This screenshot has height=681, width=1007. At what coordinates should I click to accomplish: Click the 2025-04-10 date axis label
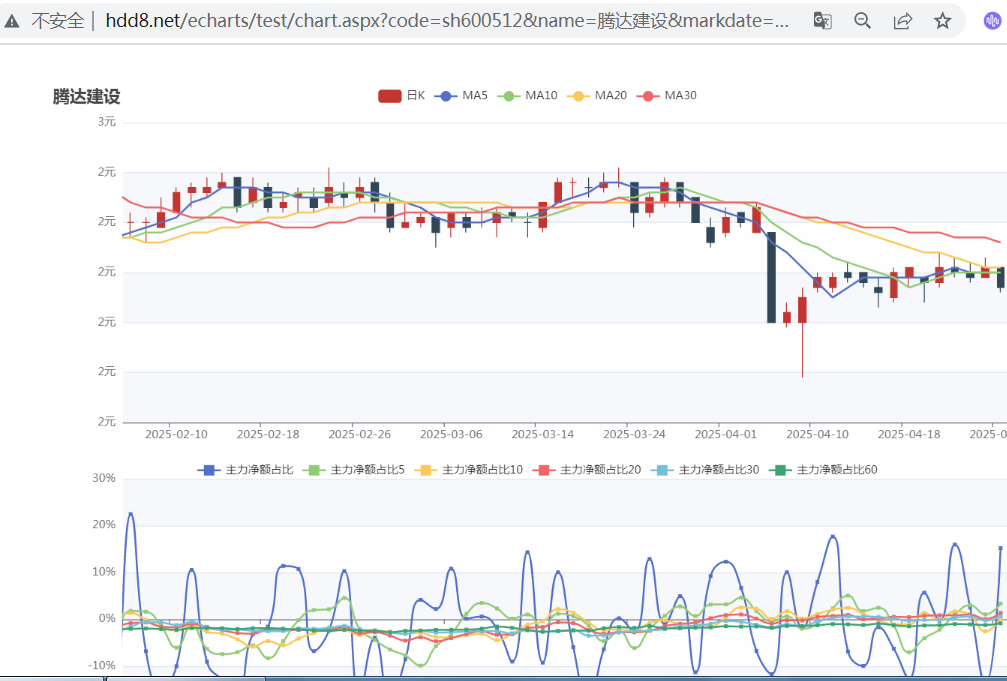click(818, 434)
